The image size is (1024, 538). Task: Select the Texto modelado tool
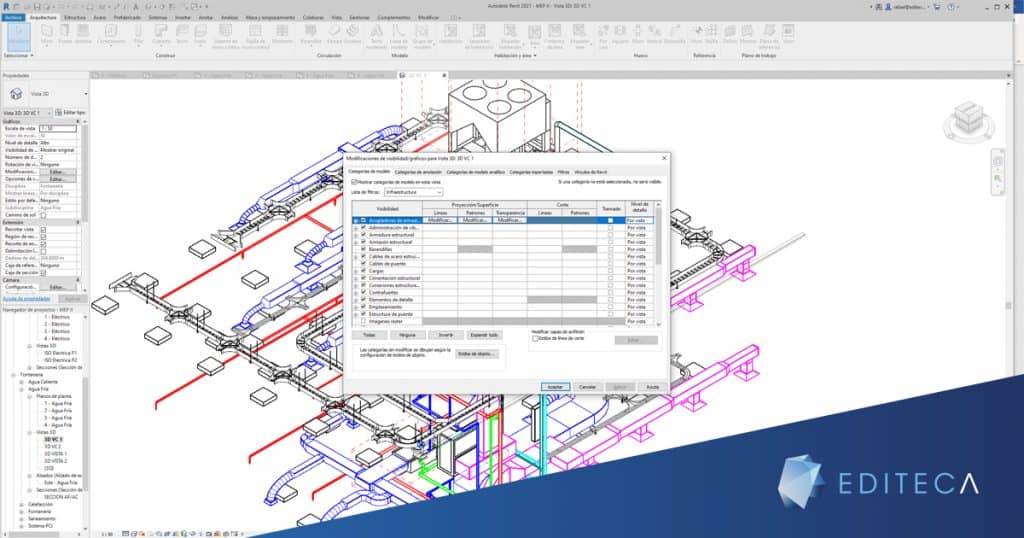pos(376,36)
